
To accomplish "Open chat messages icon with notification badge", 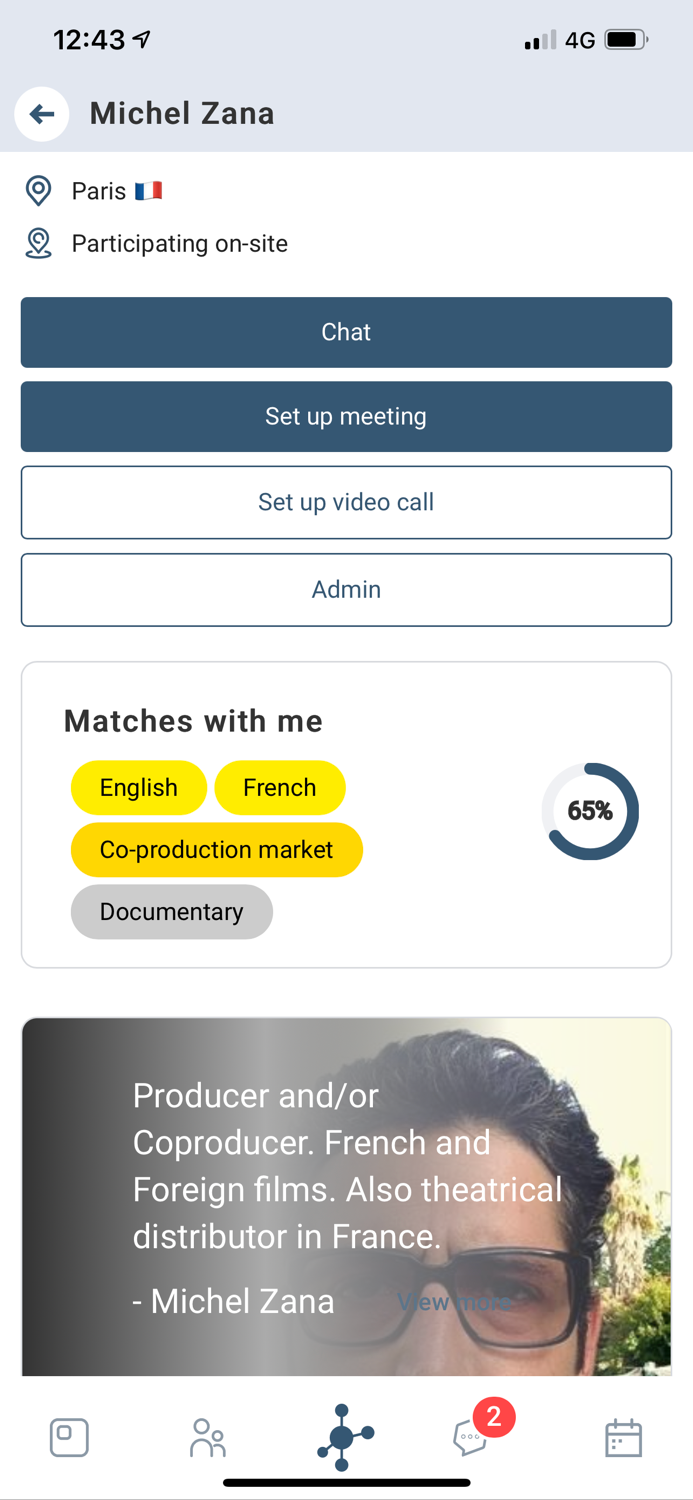I will 470,1440.
